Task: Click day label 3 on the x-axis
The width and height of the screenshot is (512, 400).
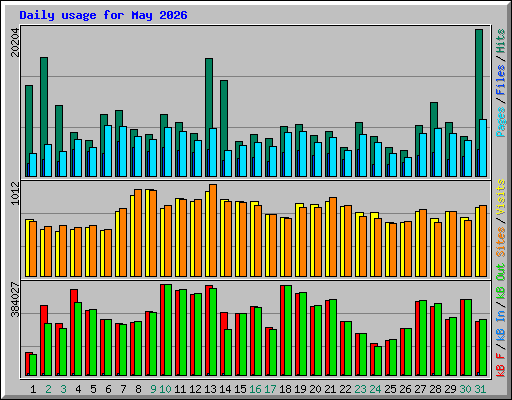Action: pos(63,389)
